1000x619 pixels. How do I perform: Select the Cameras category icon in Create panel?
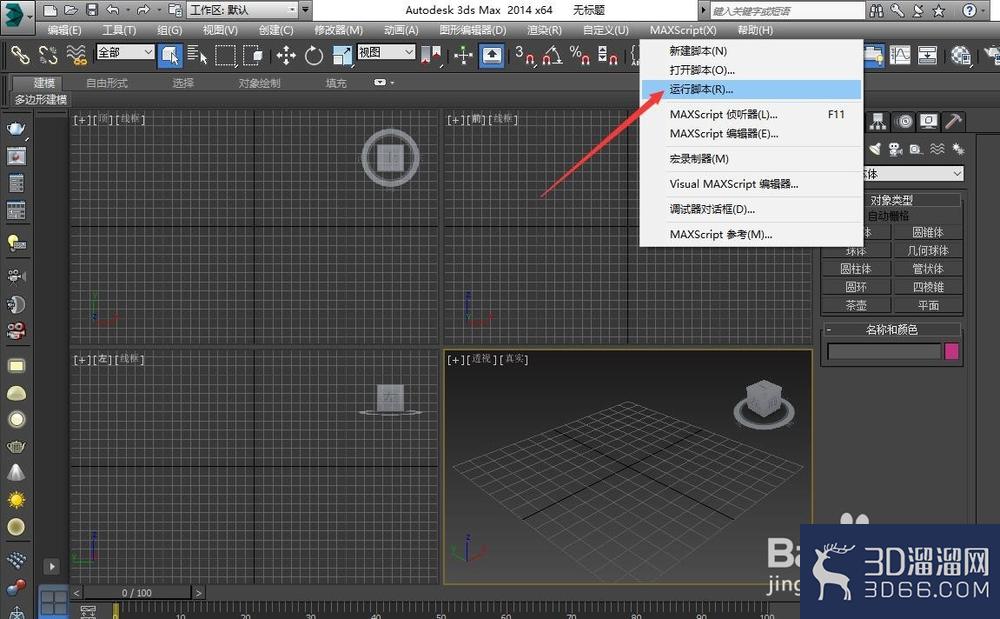pos(895,149)
